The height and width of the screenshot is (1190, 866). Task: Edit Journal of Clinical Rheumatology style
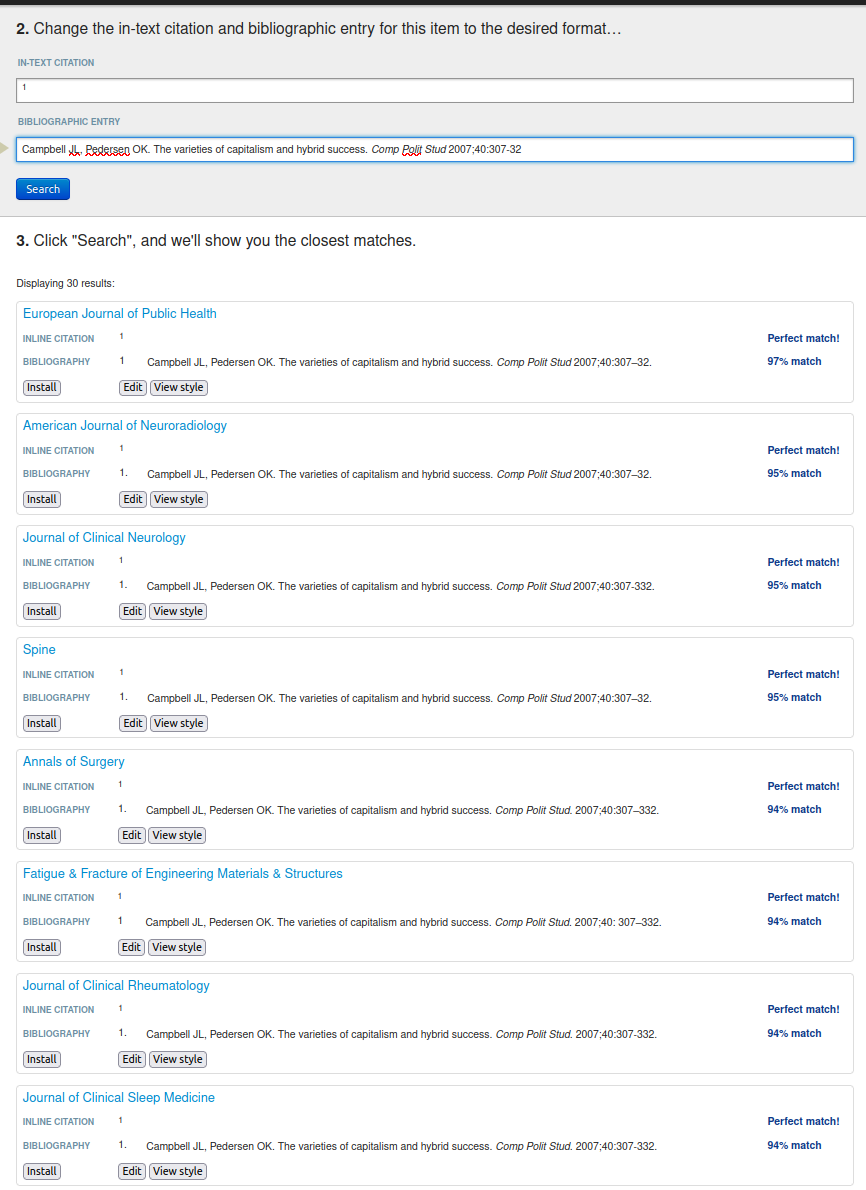(x=132, y=1059)
